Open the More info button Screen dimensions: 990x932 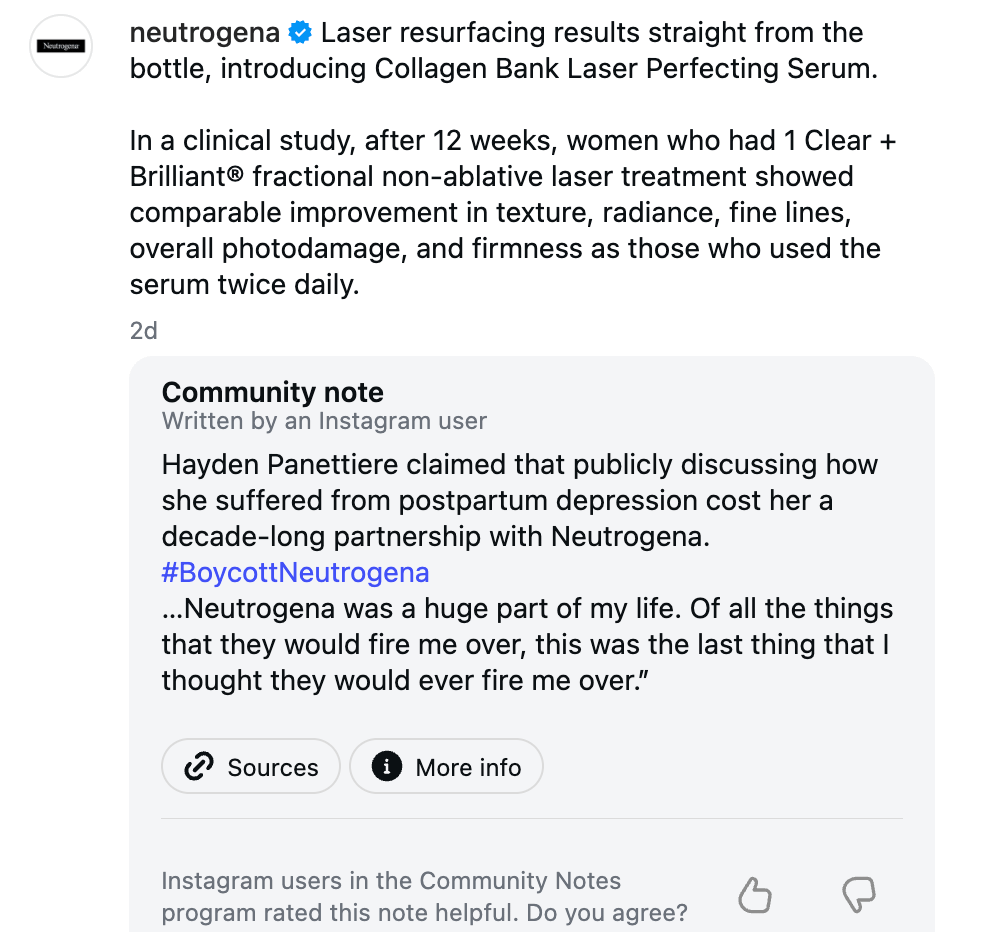coord(446,767)
